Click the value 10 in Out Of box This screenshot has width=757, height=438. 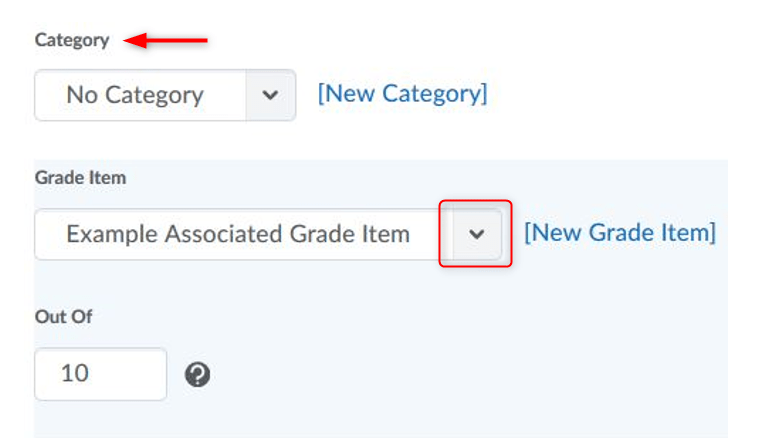[x=74, y=374]
